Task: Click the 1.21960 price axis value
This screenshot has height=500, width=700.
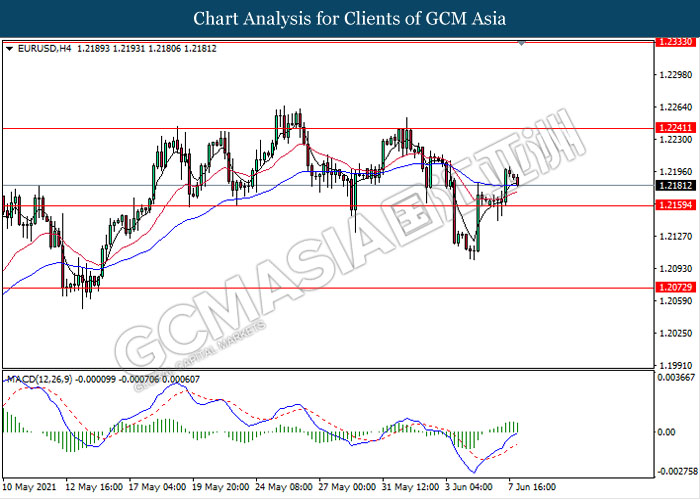Action: pyautogui.click(x=675, y=171)
